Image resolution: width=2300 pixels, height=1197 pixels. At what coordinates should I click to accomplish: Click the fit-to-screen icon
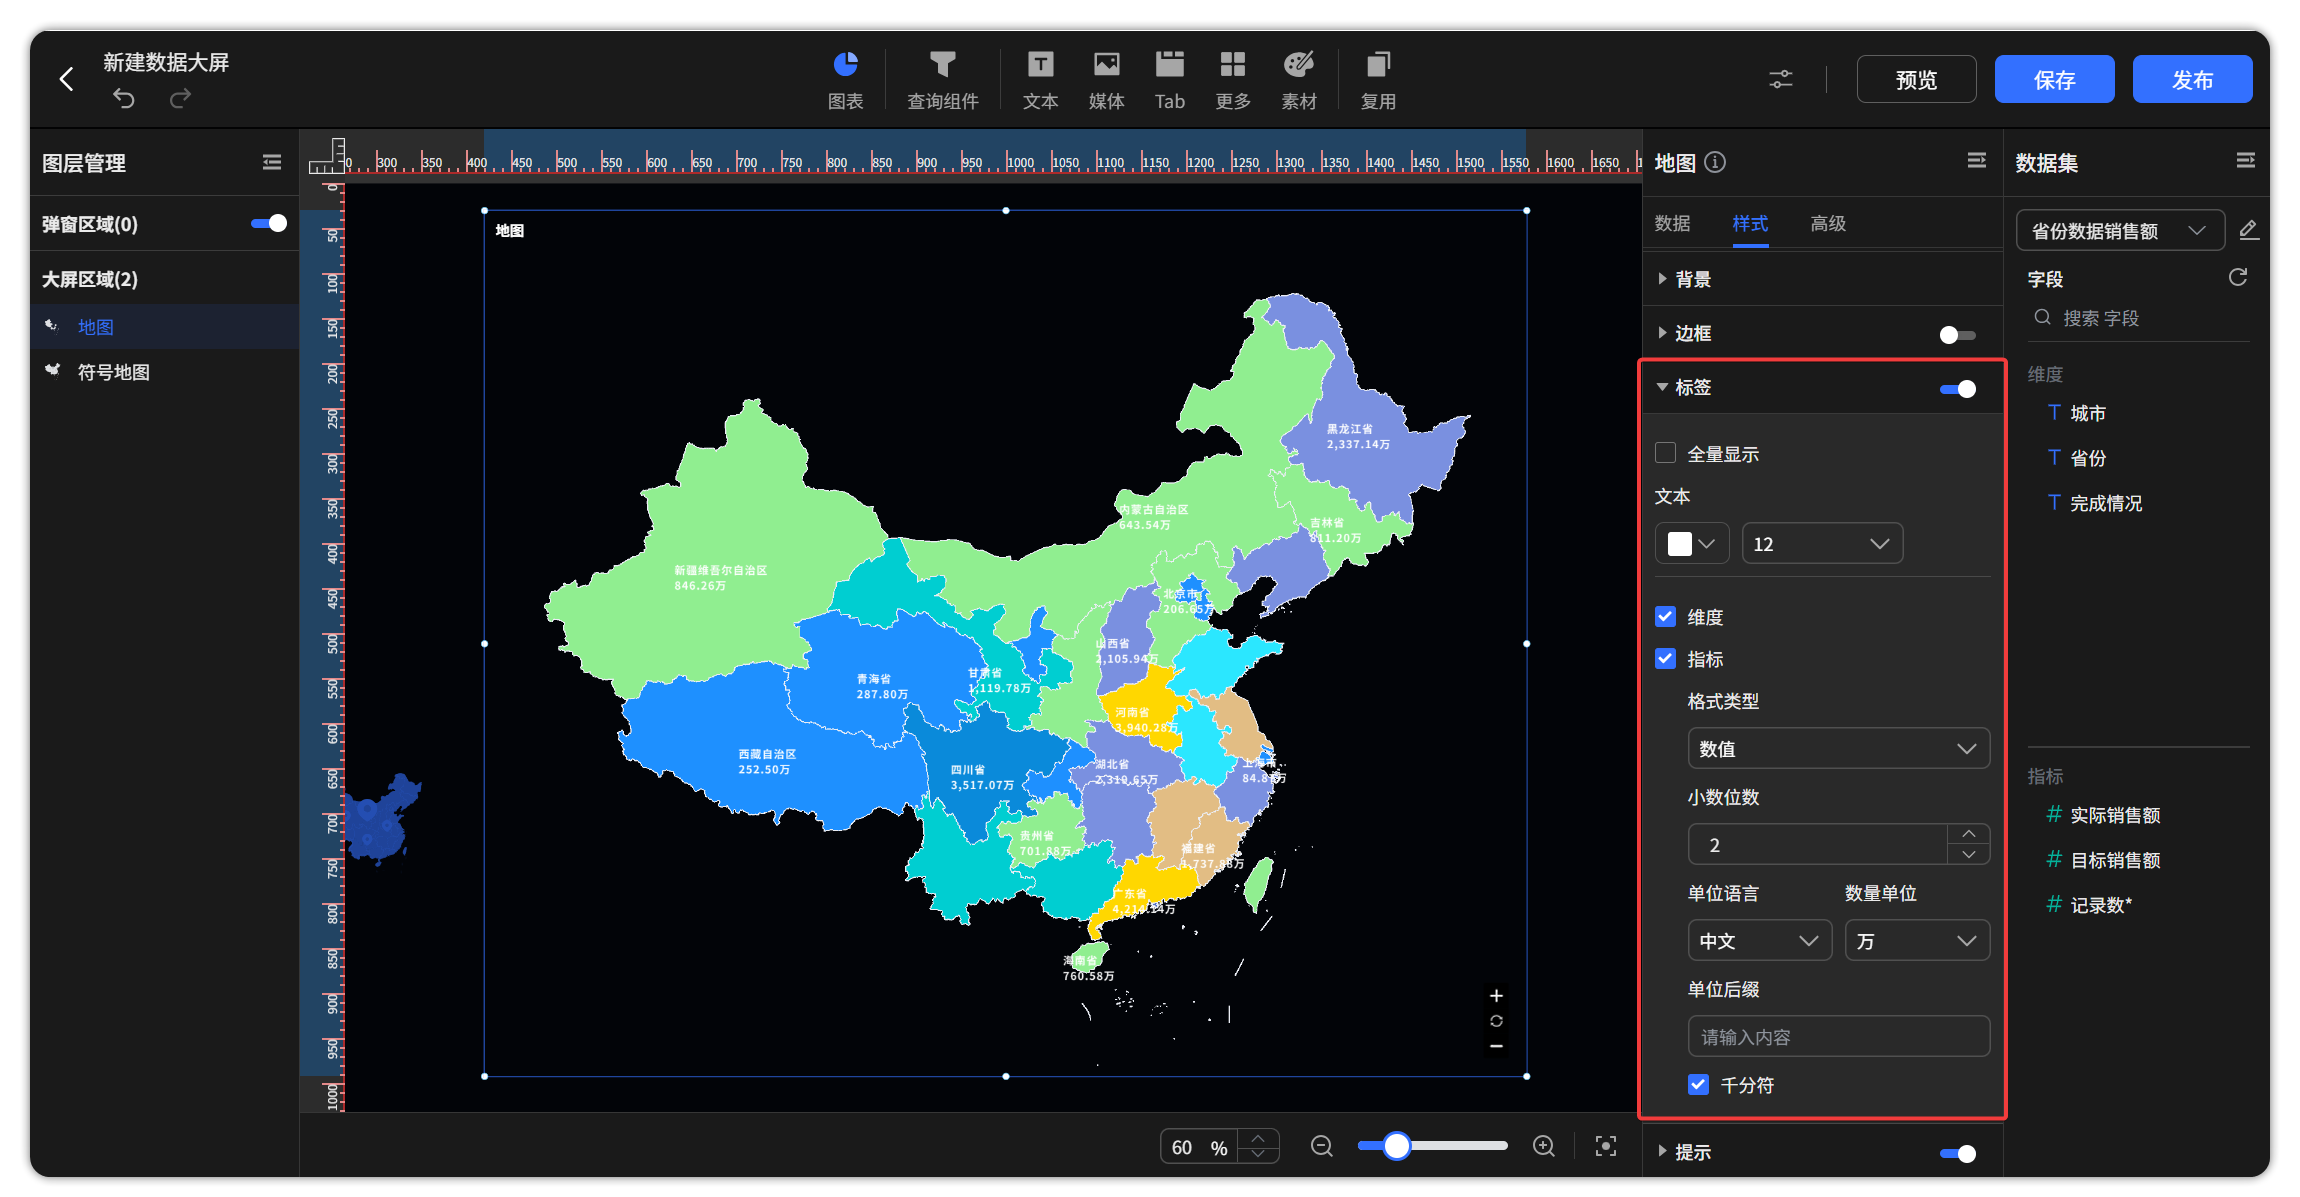[1606, 1146]
